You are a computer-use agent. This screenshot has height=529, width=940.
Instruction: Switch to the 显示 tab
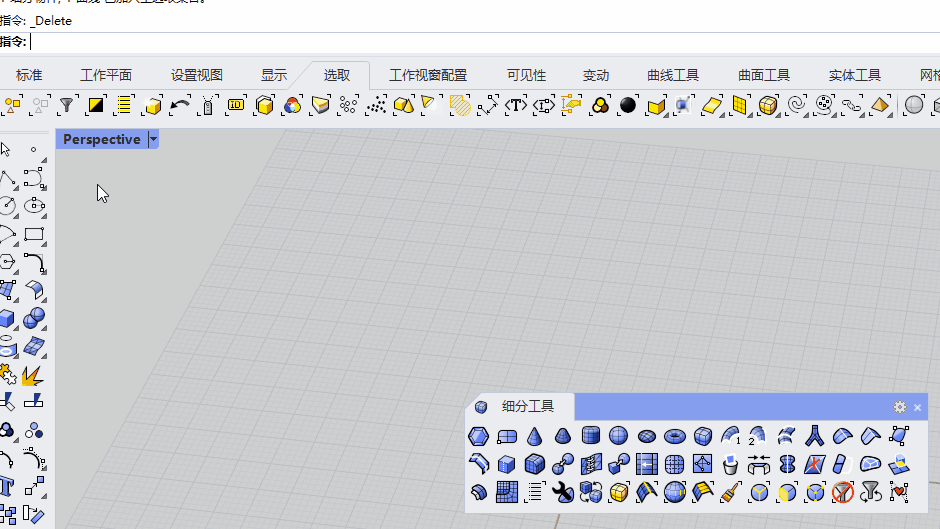(x=274, y=75)
